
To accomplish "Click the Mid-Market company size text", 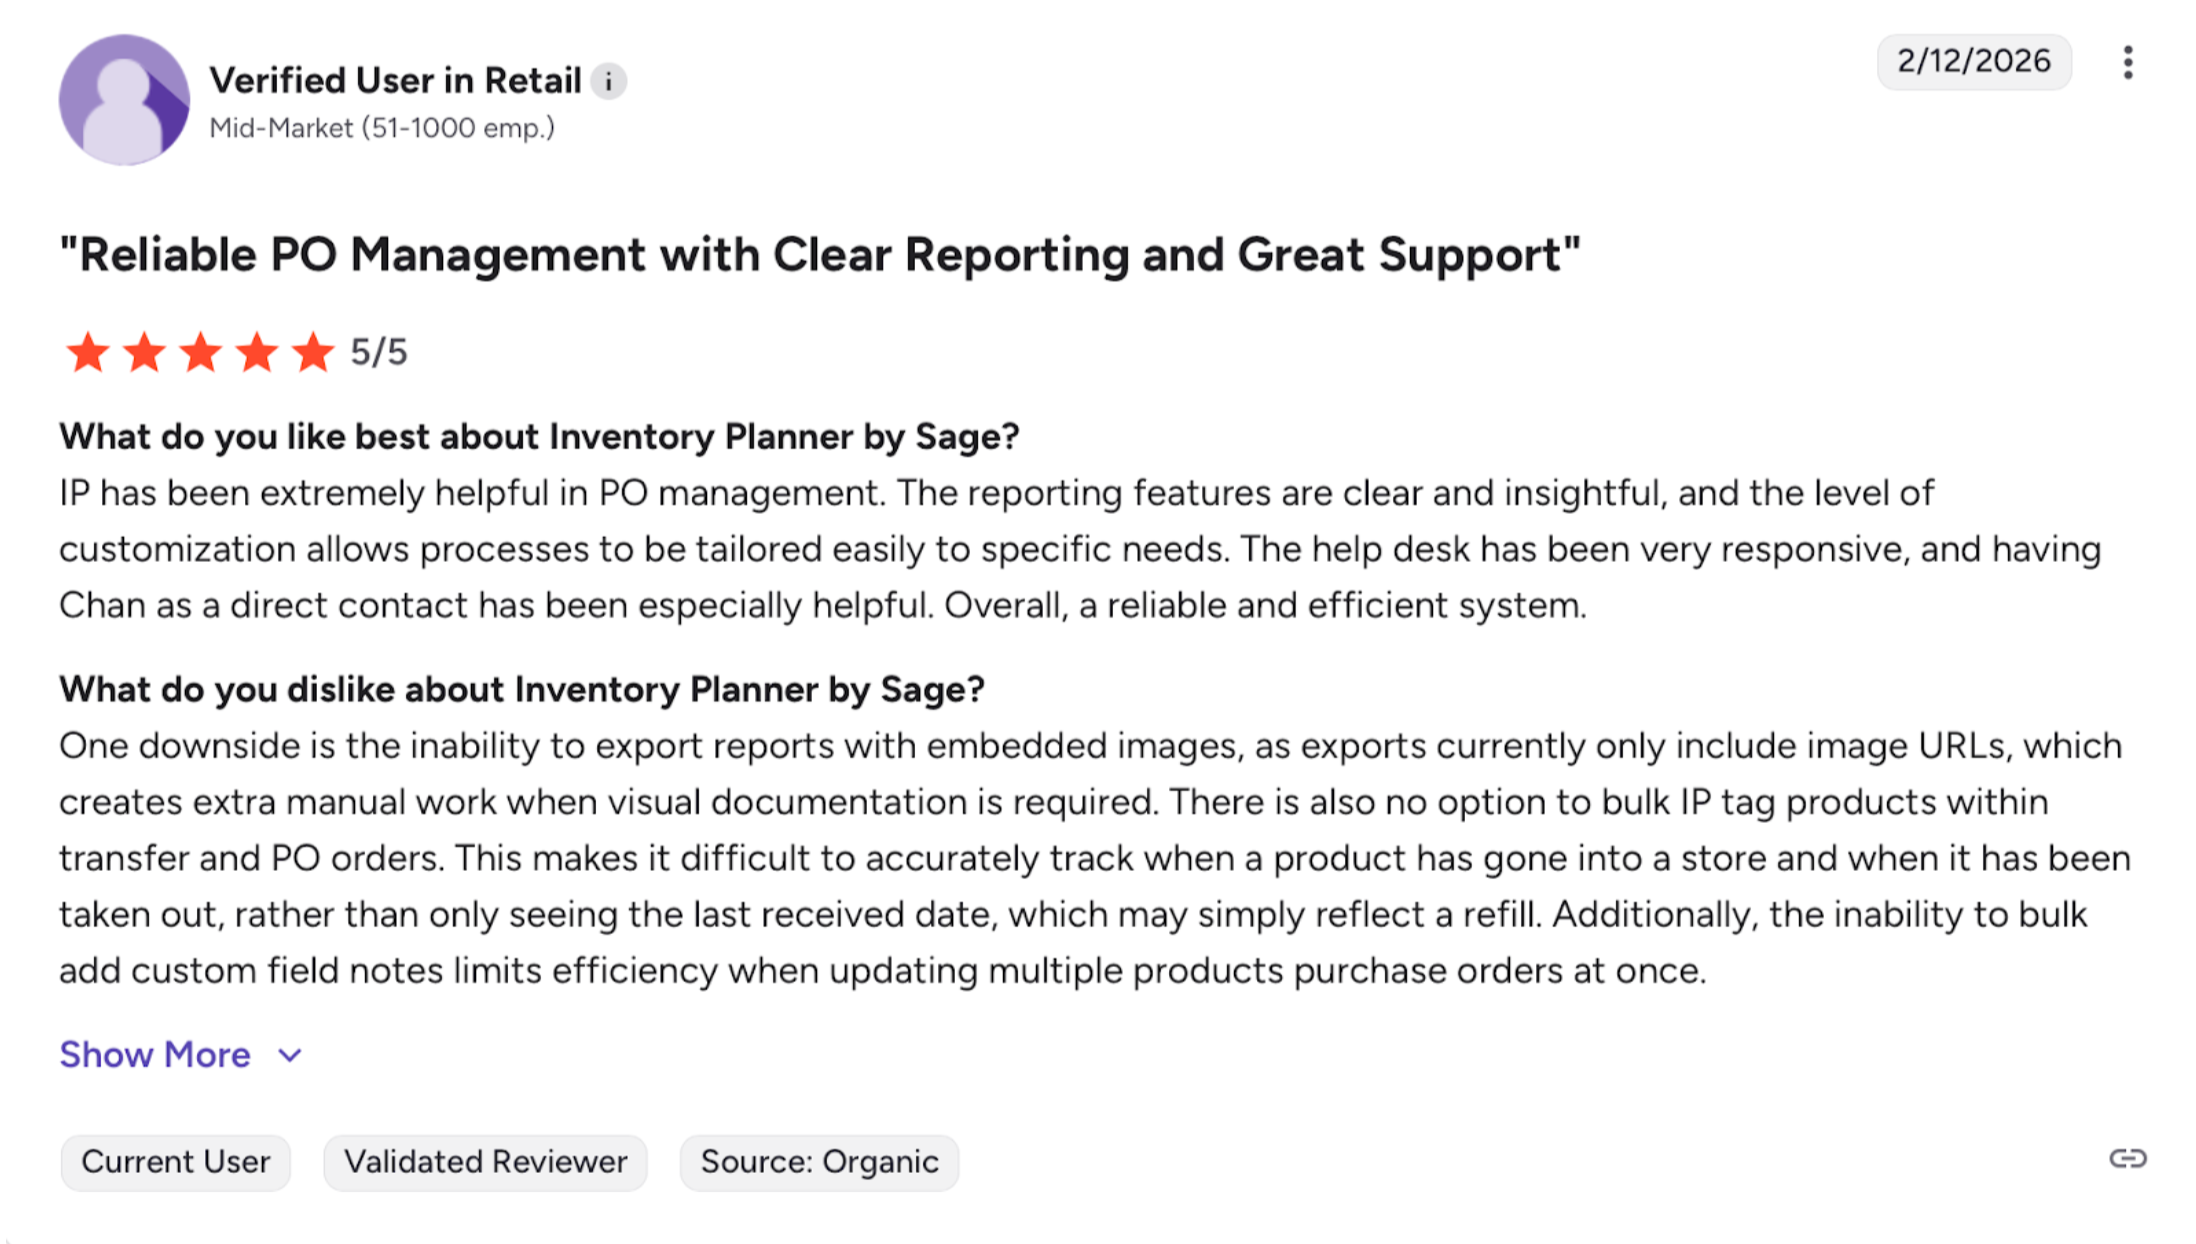I will coord(382,128).
